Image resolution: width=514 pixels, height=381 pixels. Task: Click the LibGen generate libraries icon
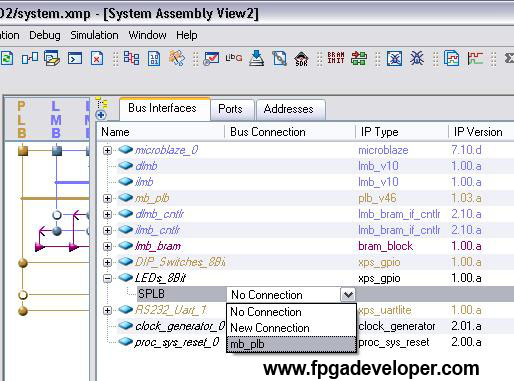click(234, 58)
